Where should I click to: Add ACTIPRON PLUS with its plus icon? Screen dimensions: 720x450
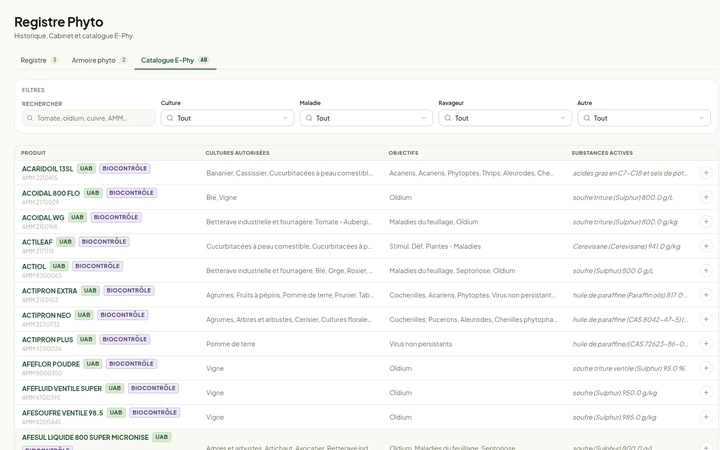(x=706, y=343)
